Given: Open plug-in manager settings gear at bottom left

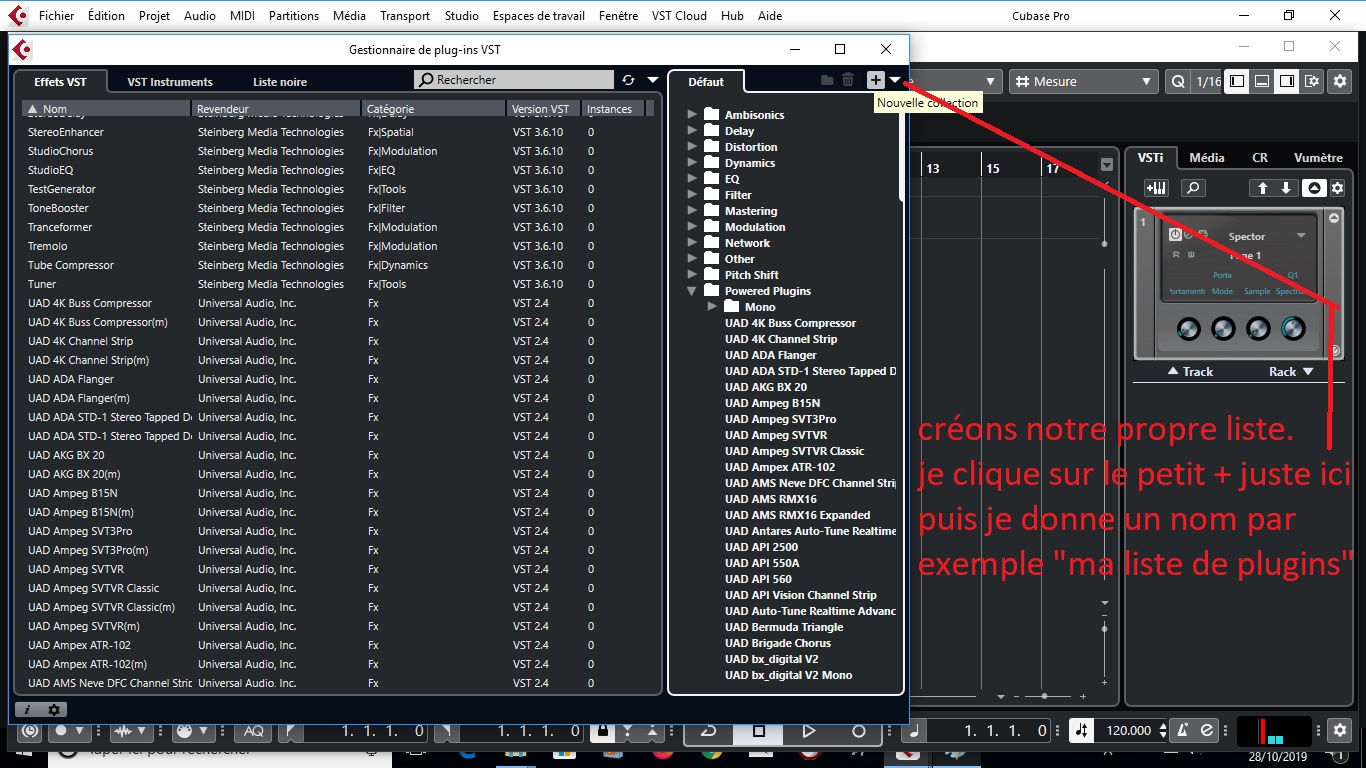Looking at the screenshot, I should [54, 709].
